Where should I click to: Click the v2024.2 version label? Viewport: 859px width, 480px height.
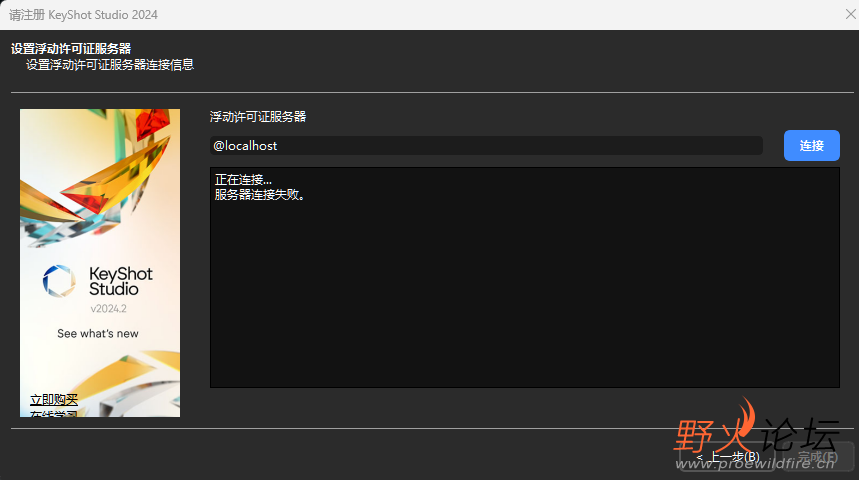tap(108, 308)
